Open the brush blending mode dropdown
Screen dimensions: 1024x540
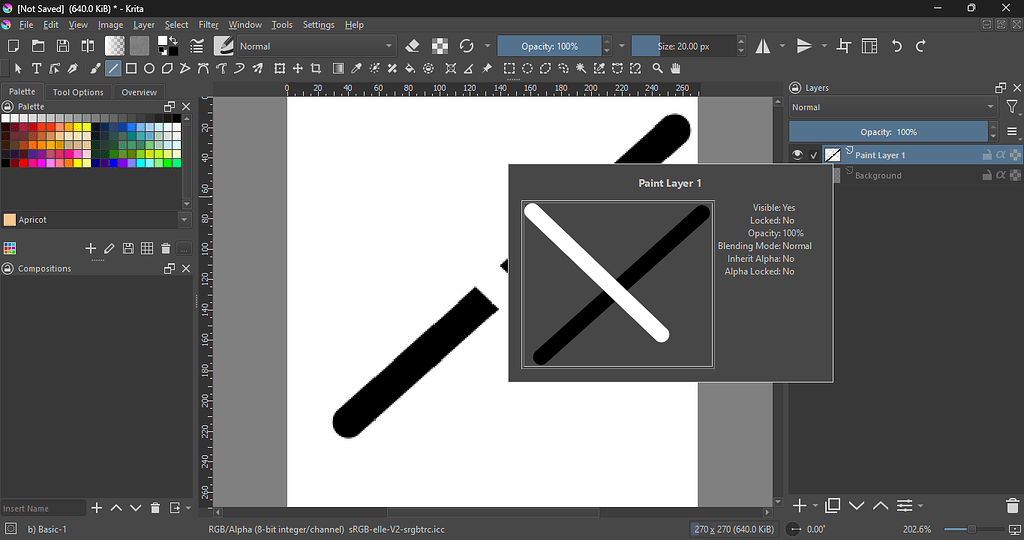(x=316, y=46)
